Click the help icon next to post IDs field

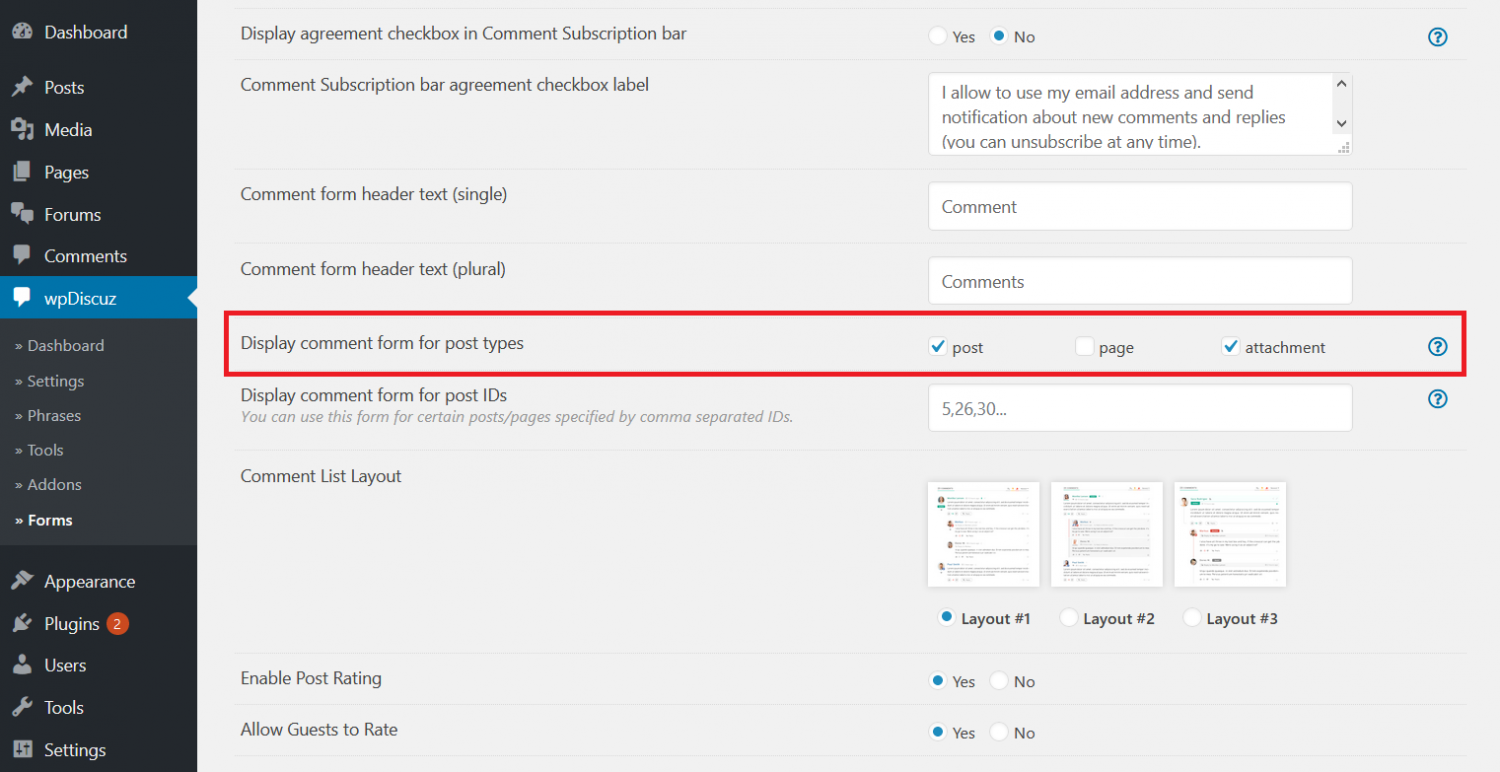click(1437, 399)
